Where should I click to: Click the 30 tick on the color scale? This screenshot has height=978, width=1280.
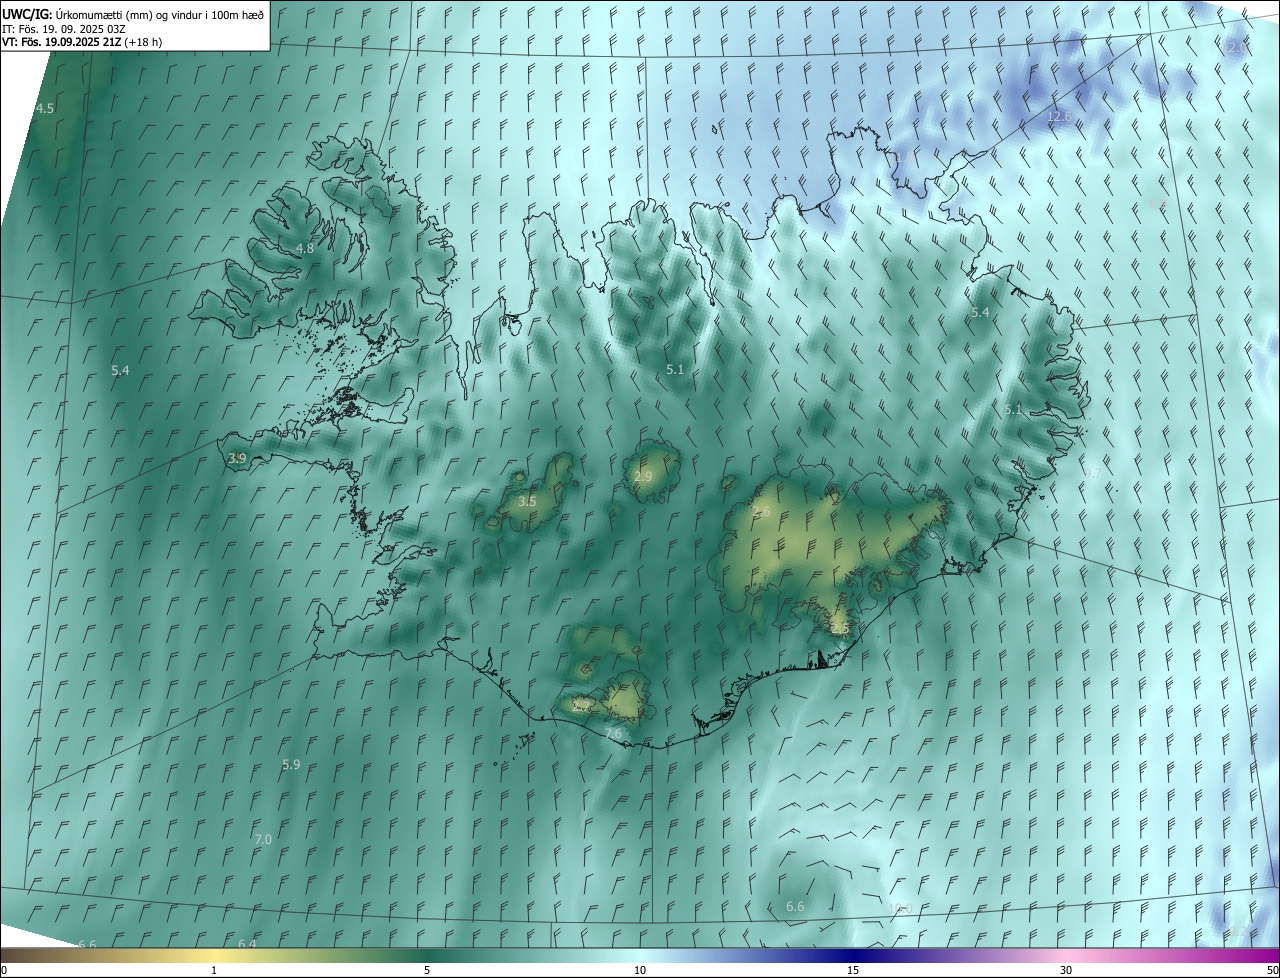(1066, 970)
